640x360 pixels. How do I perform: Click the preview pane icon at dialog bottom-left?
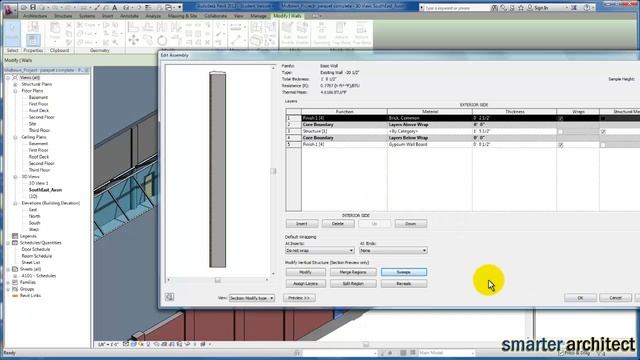(170, 297)
